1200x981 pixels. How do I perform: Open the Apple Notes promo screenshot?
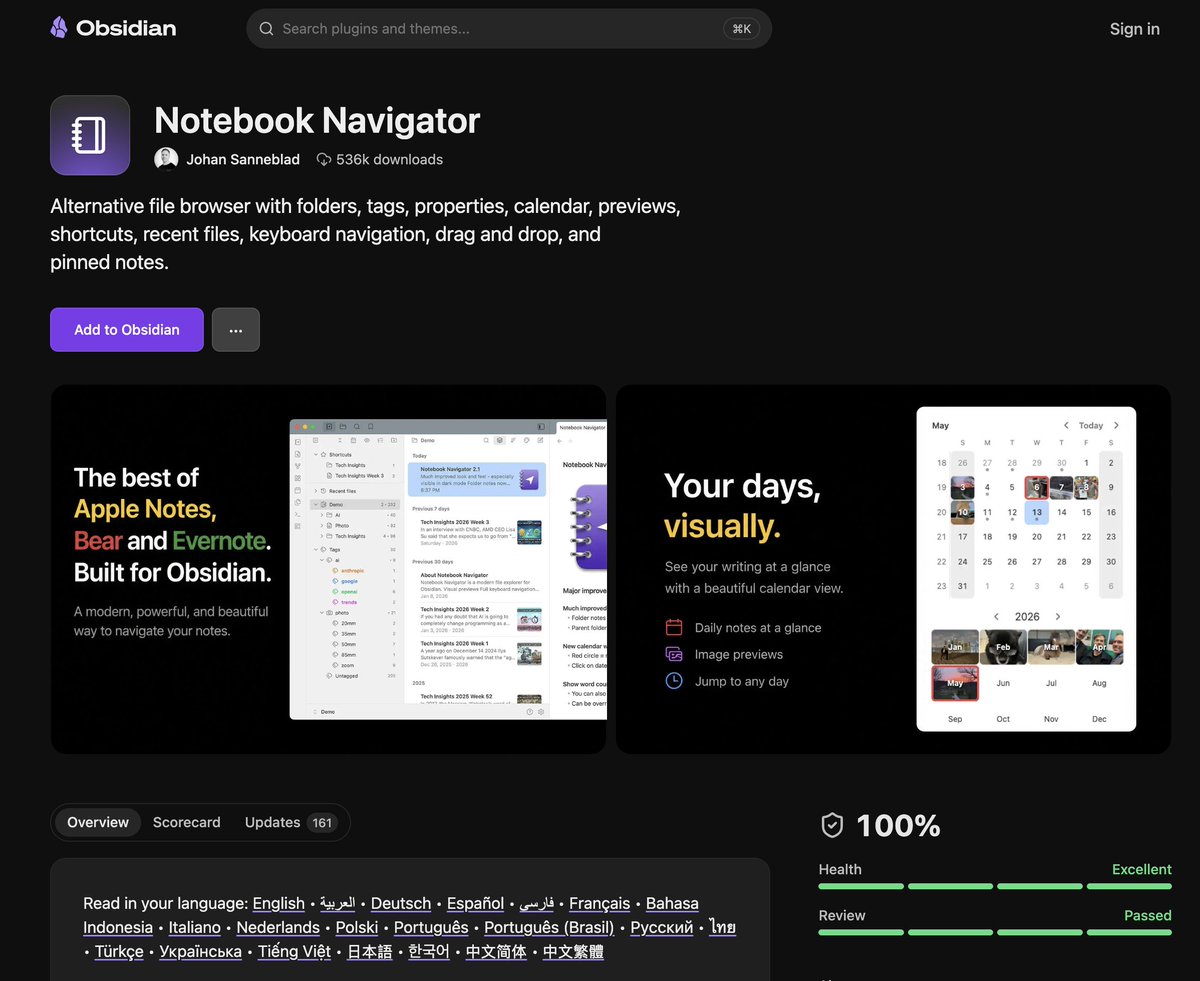pos(328,569)
